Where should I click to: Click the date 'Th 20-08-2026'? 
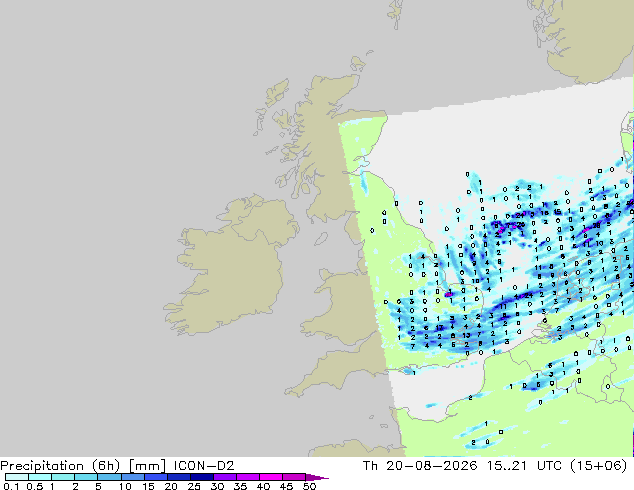tap(420, 465)
